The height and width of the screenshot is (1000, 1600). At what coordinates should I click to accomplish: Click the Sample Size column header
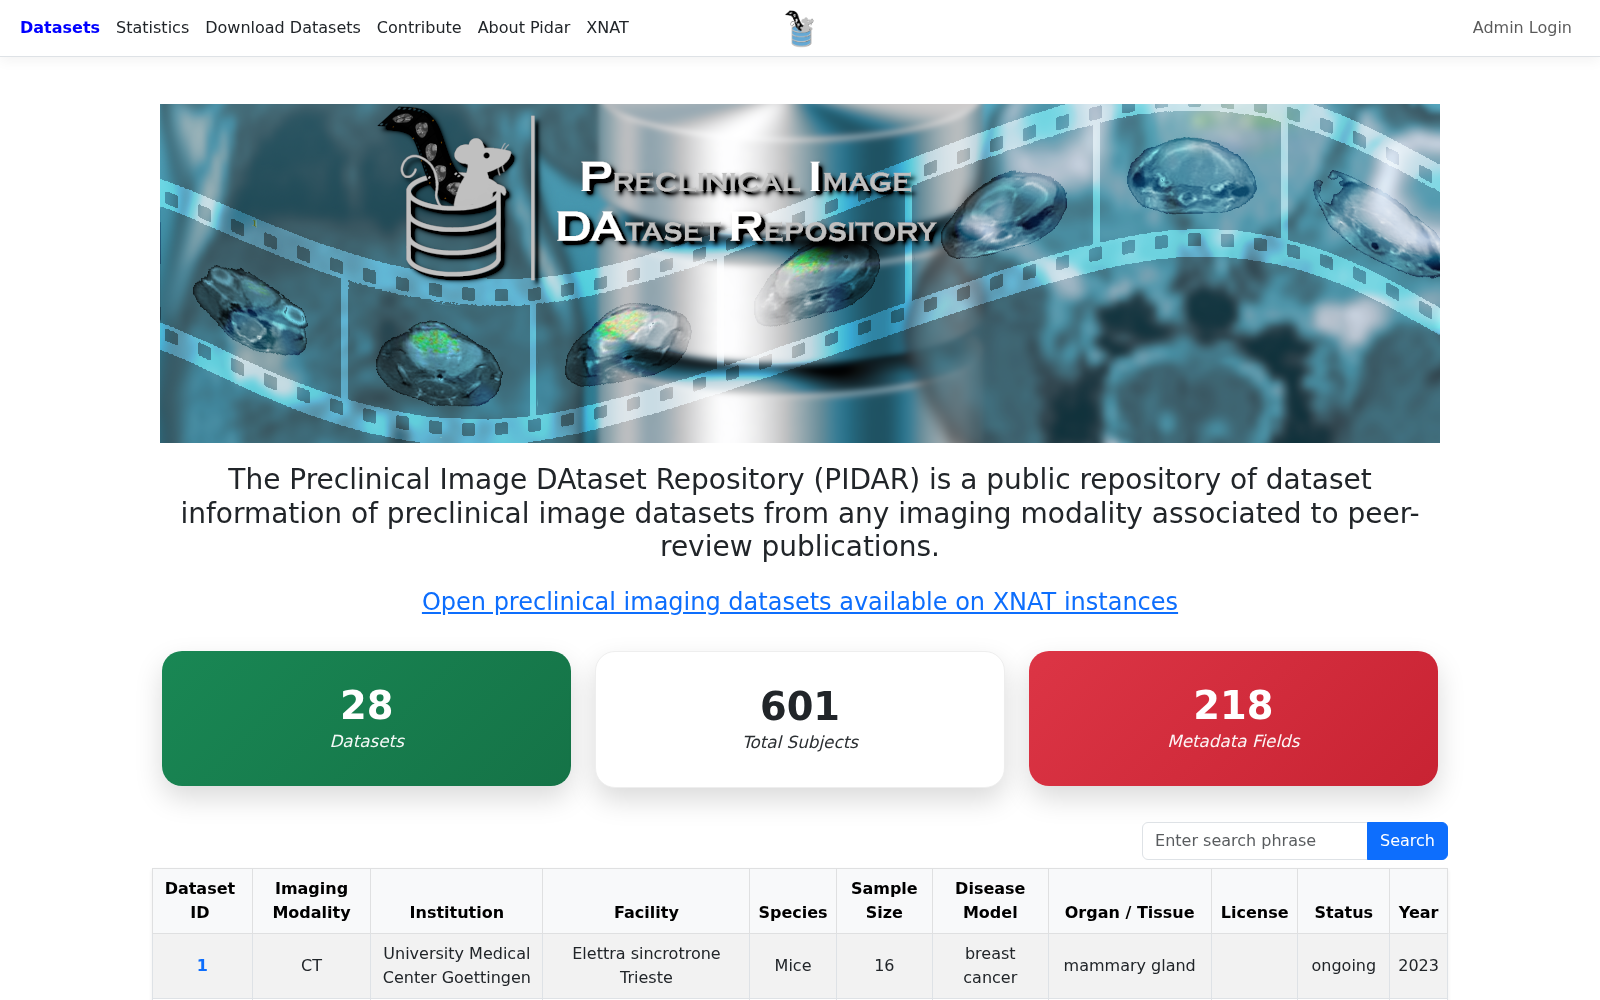pos(884,900)
